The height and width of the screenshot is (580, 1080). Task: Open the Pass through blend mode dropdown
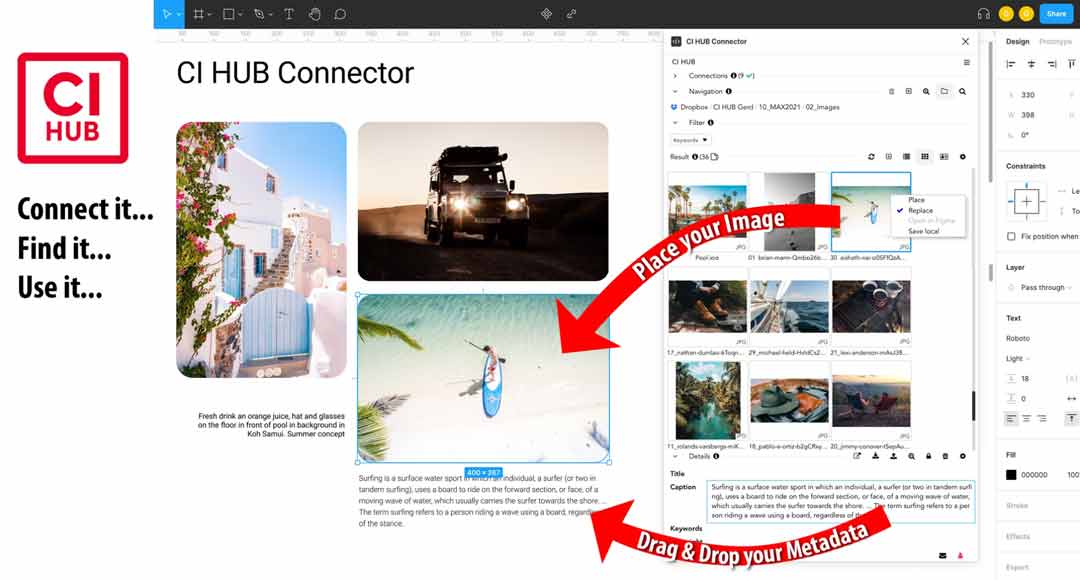coord(1042,287)
